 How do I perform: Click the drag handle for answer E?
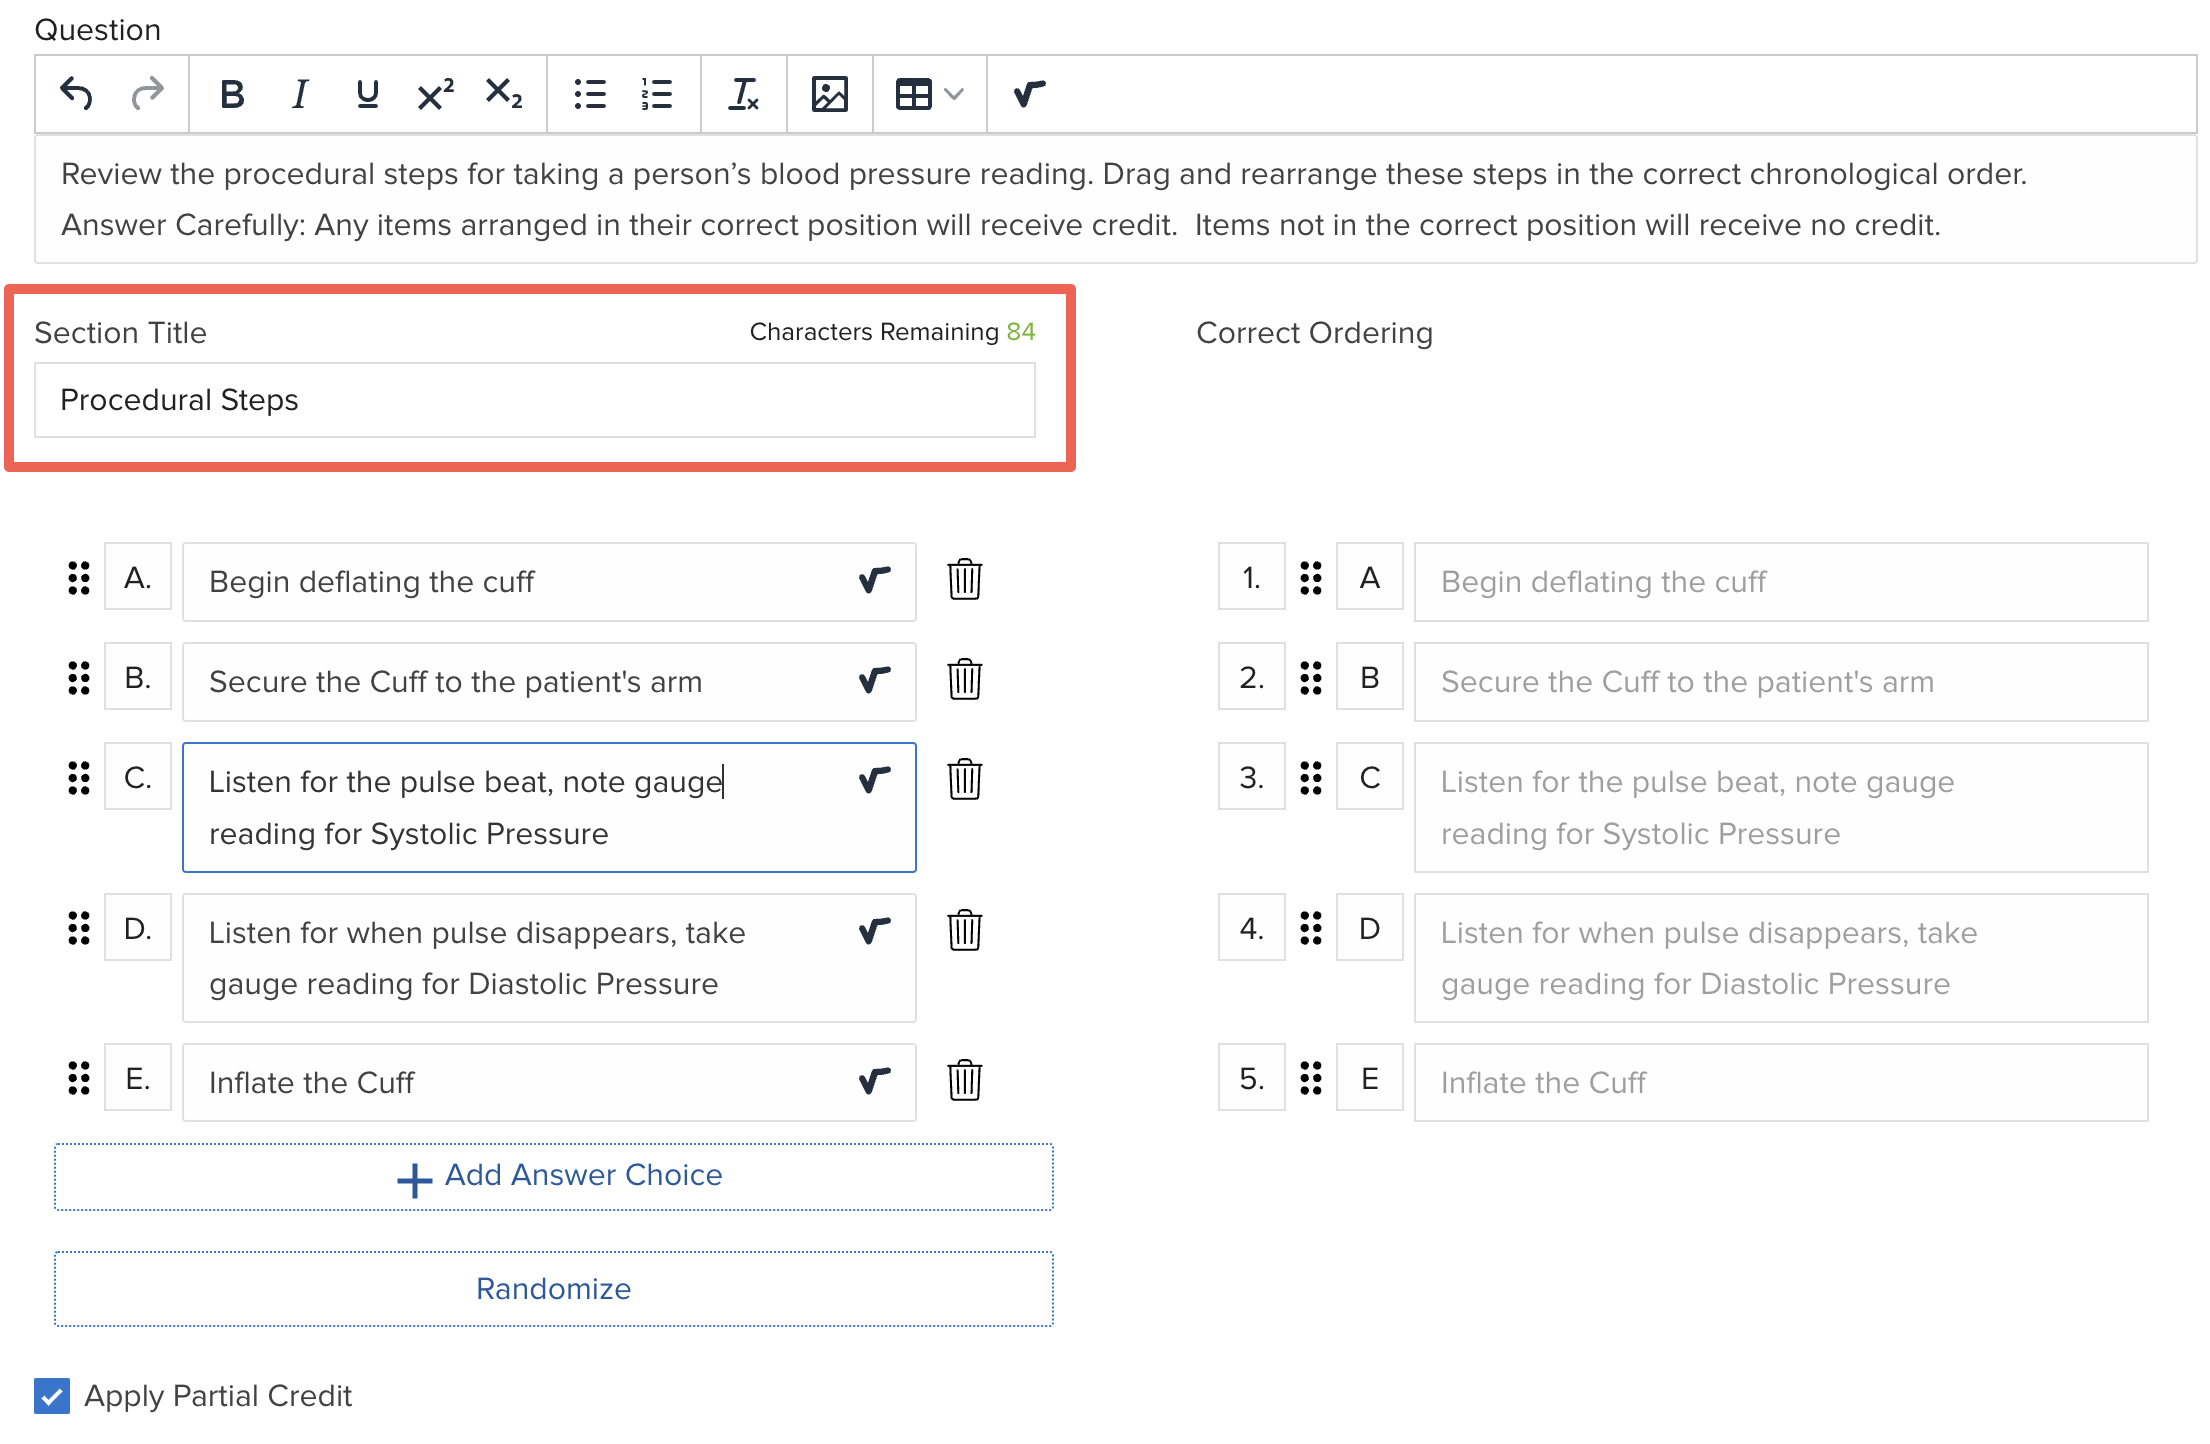coord(79,1078)
